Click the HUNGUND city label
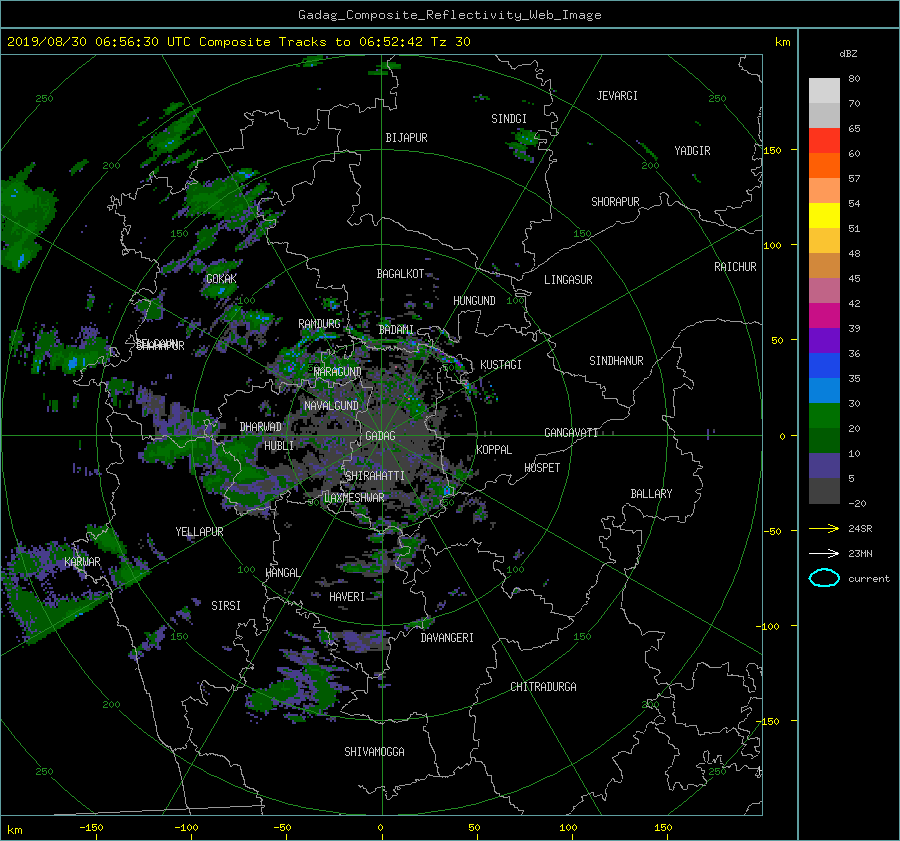 click(474, 301)
